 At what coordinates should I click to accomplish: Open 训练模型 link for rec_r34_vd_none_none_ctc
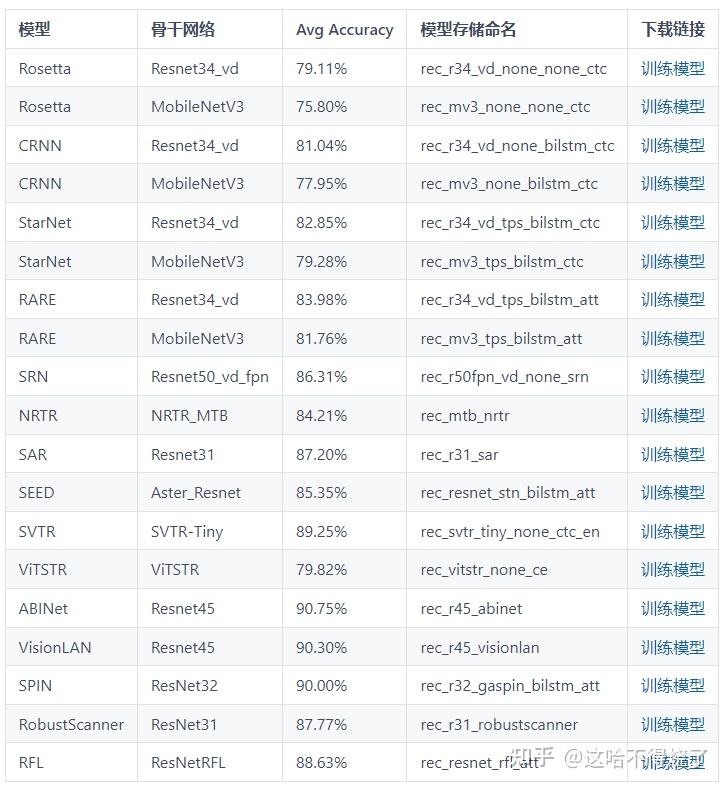coord(672,68)
